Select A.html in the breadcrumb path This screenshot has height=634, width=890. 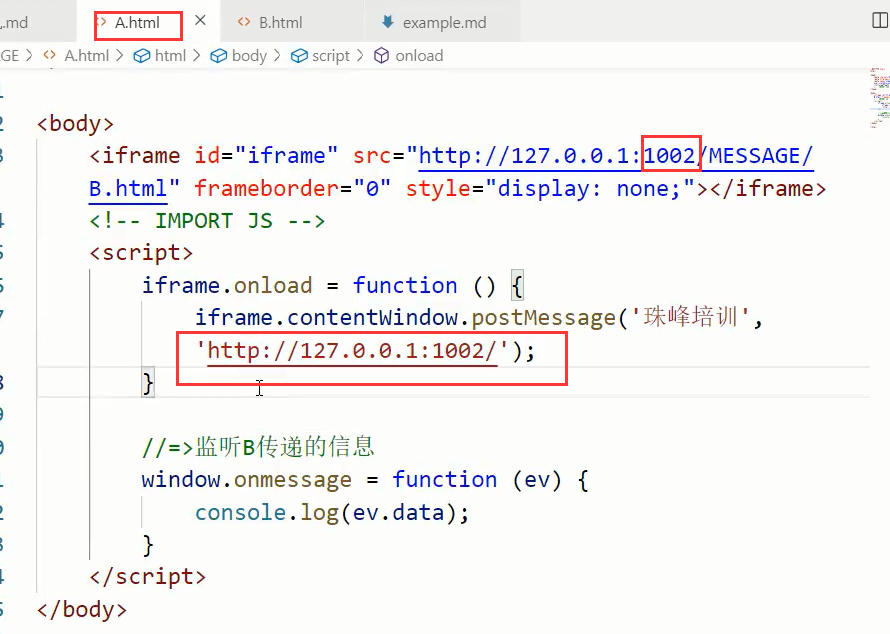[86, 56]
